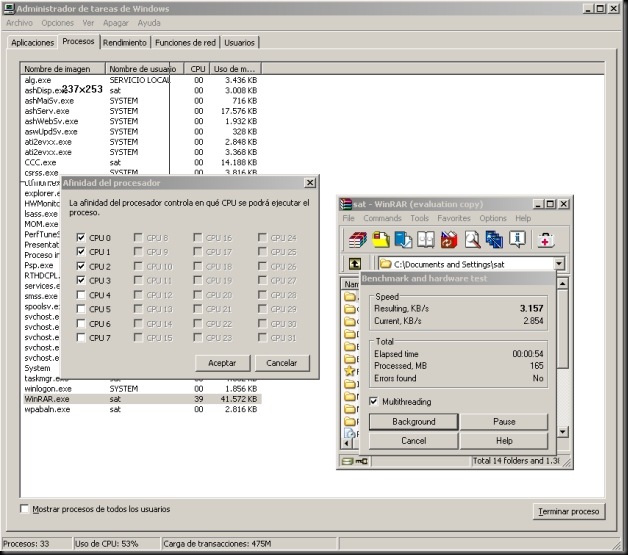Click the WinRAR title bar books icon
The width and height of the screenshot is (628, 555).
345,204
